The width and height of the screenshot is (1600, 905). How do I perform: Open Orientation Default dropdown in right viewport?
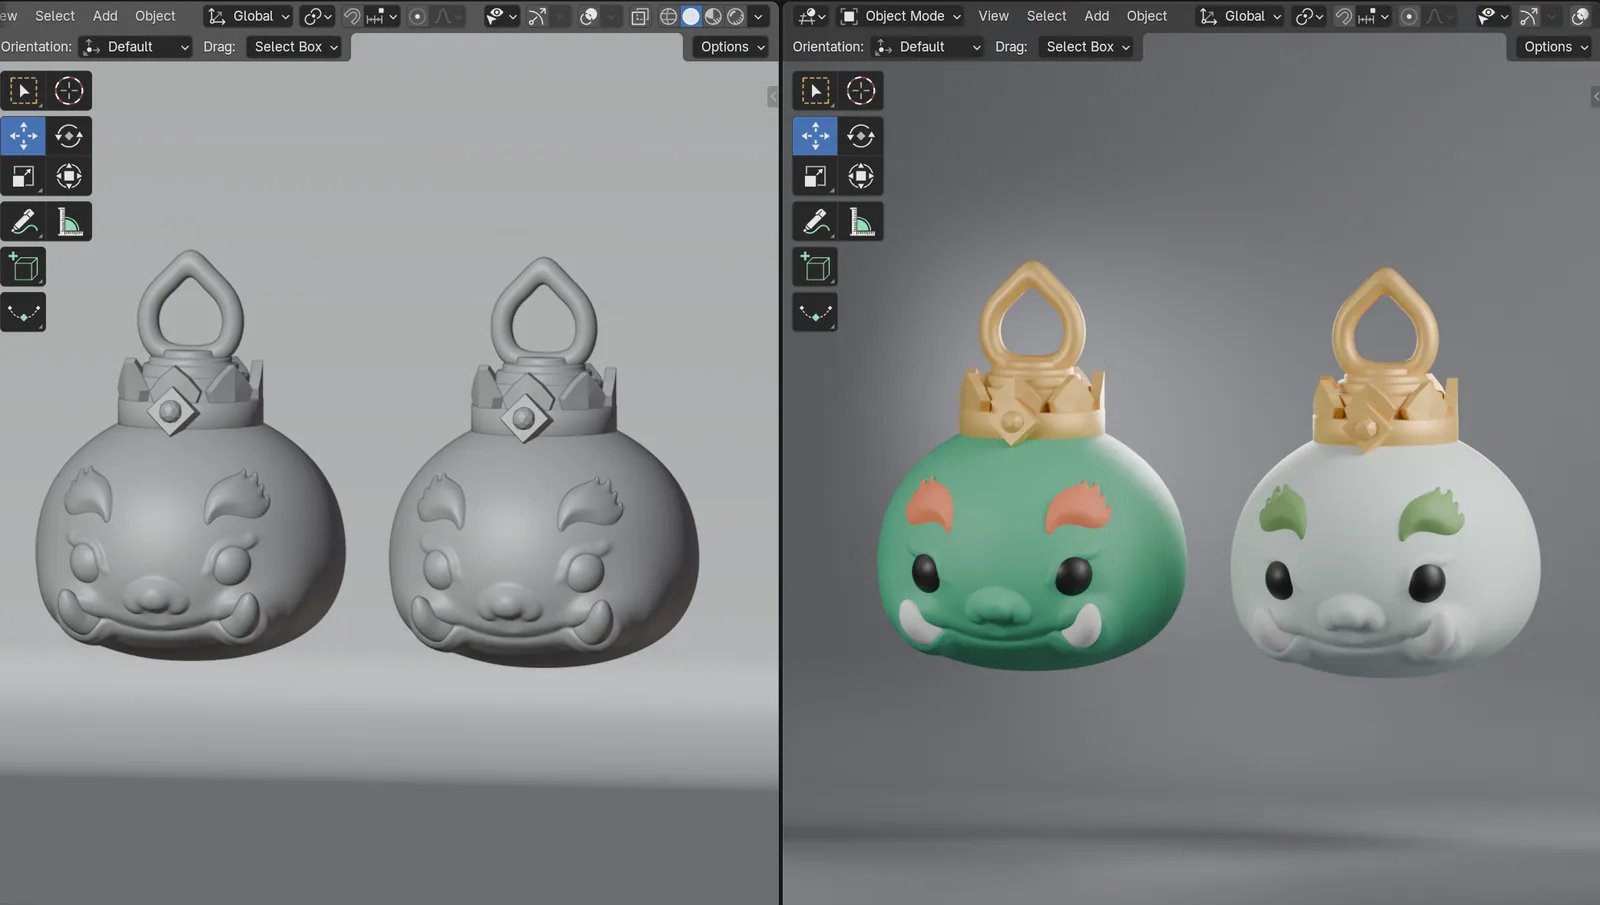(928, 47)
